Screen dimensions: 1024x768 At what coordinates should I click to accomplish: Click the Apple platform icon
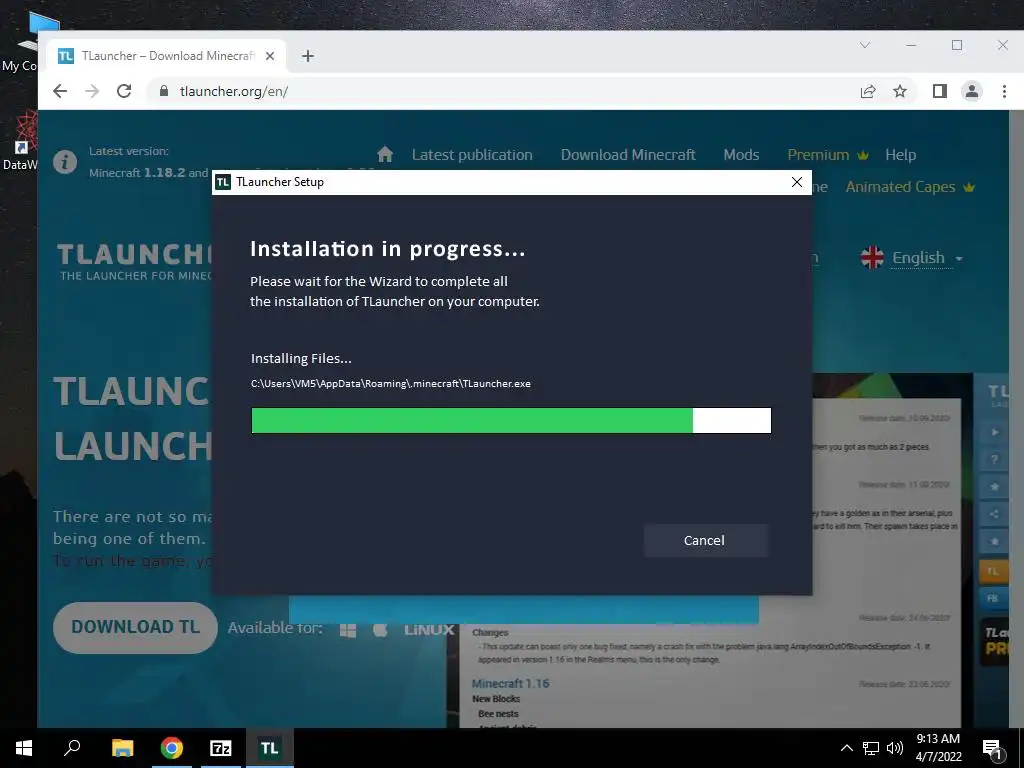[x=381, y=630]
